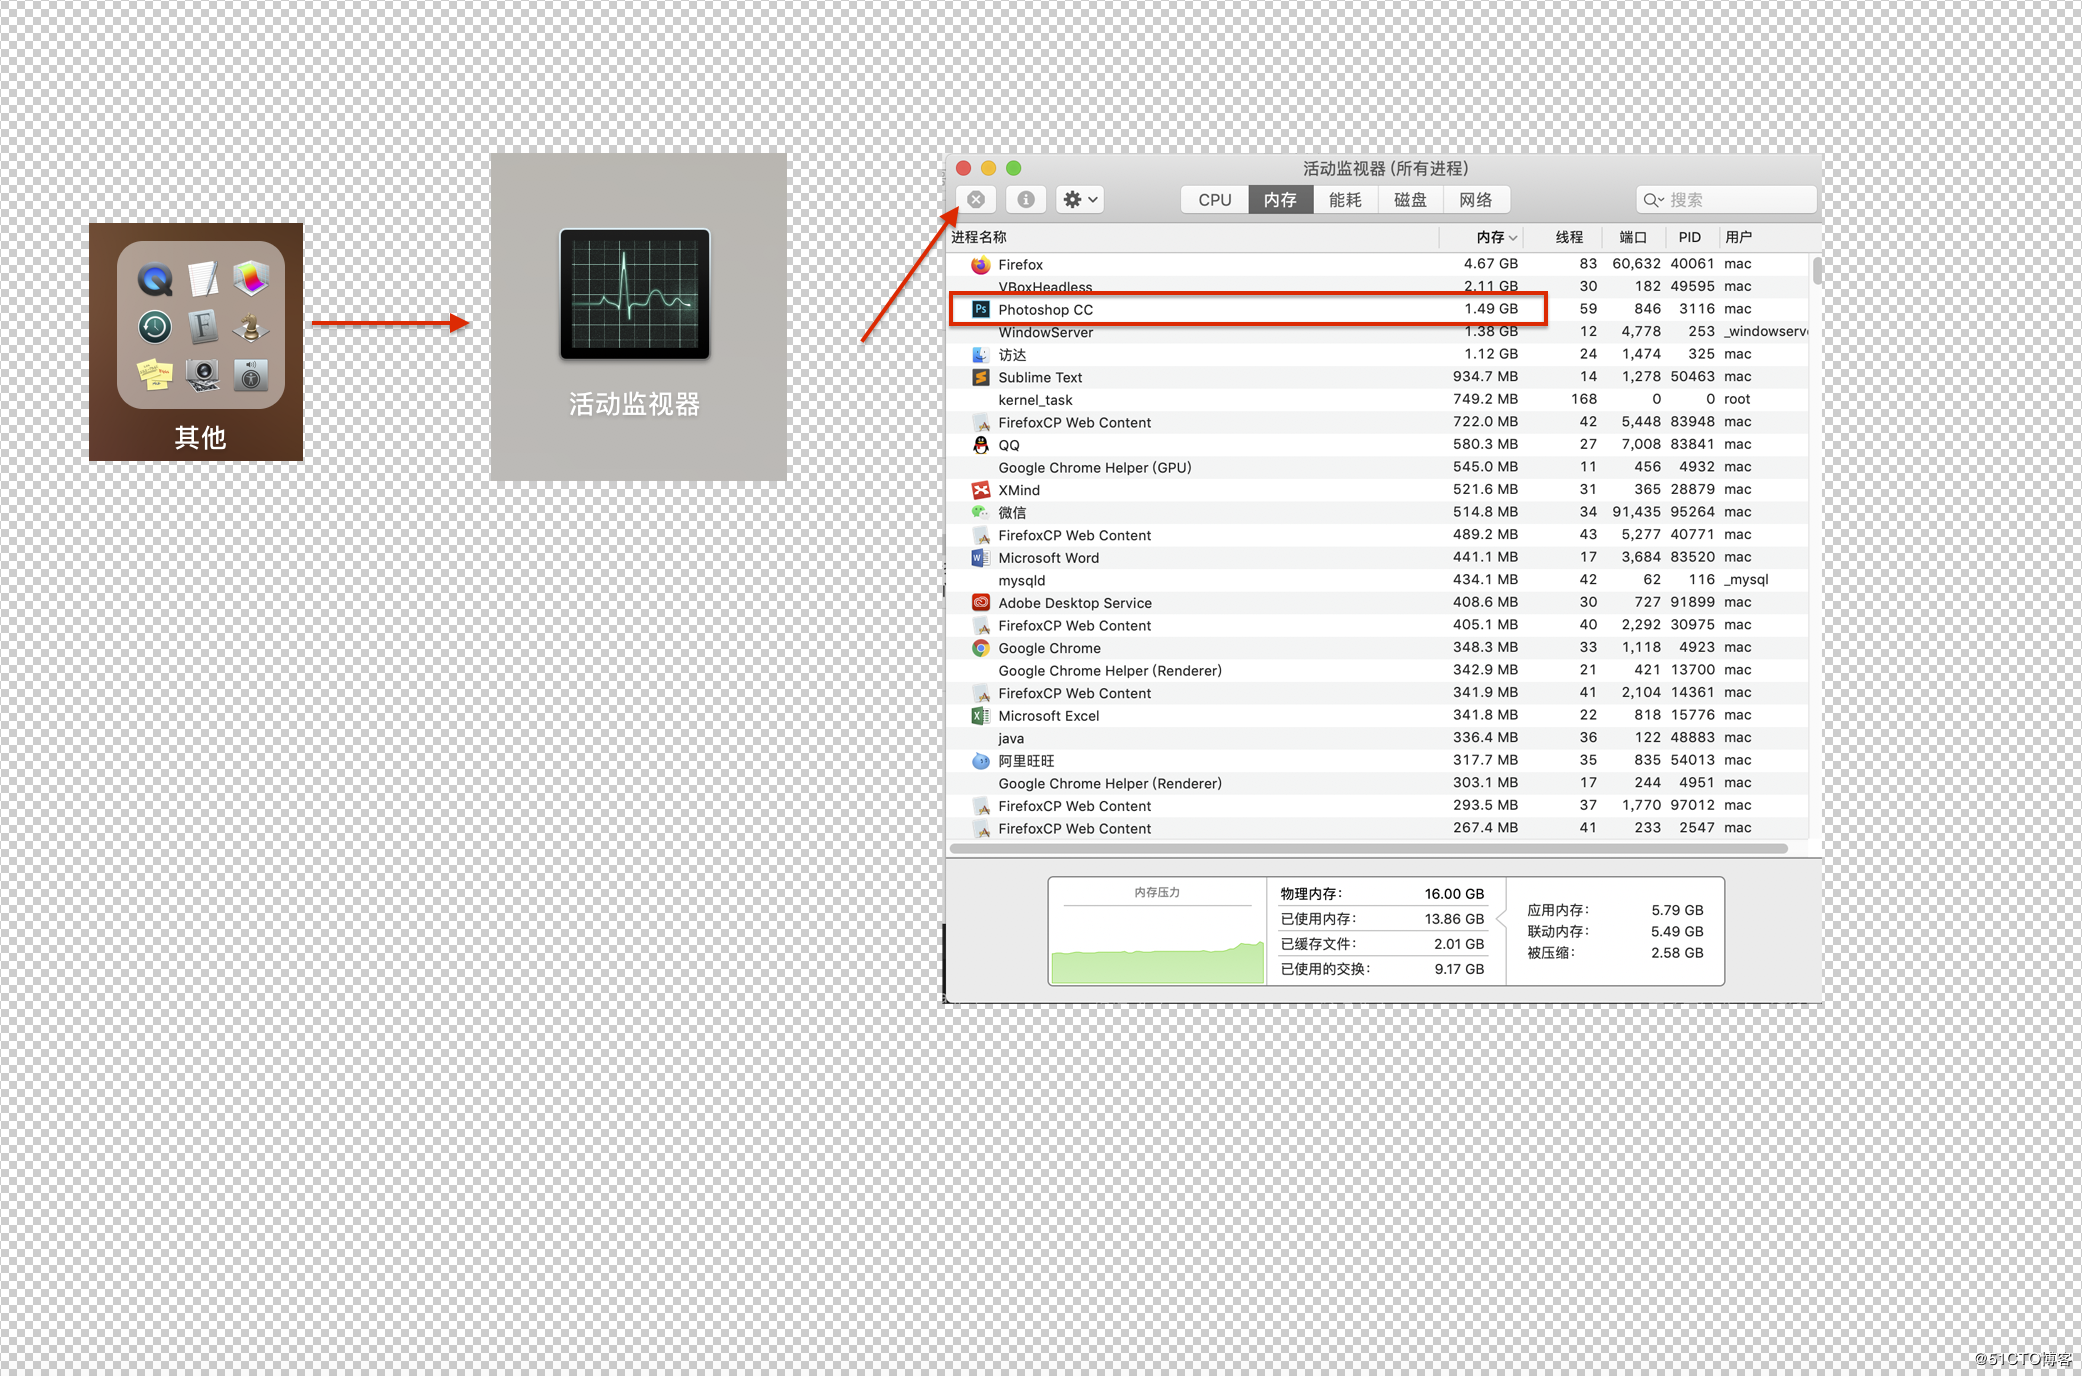Switch to the 网络 network tab

tap(1476, 200)
